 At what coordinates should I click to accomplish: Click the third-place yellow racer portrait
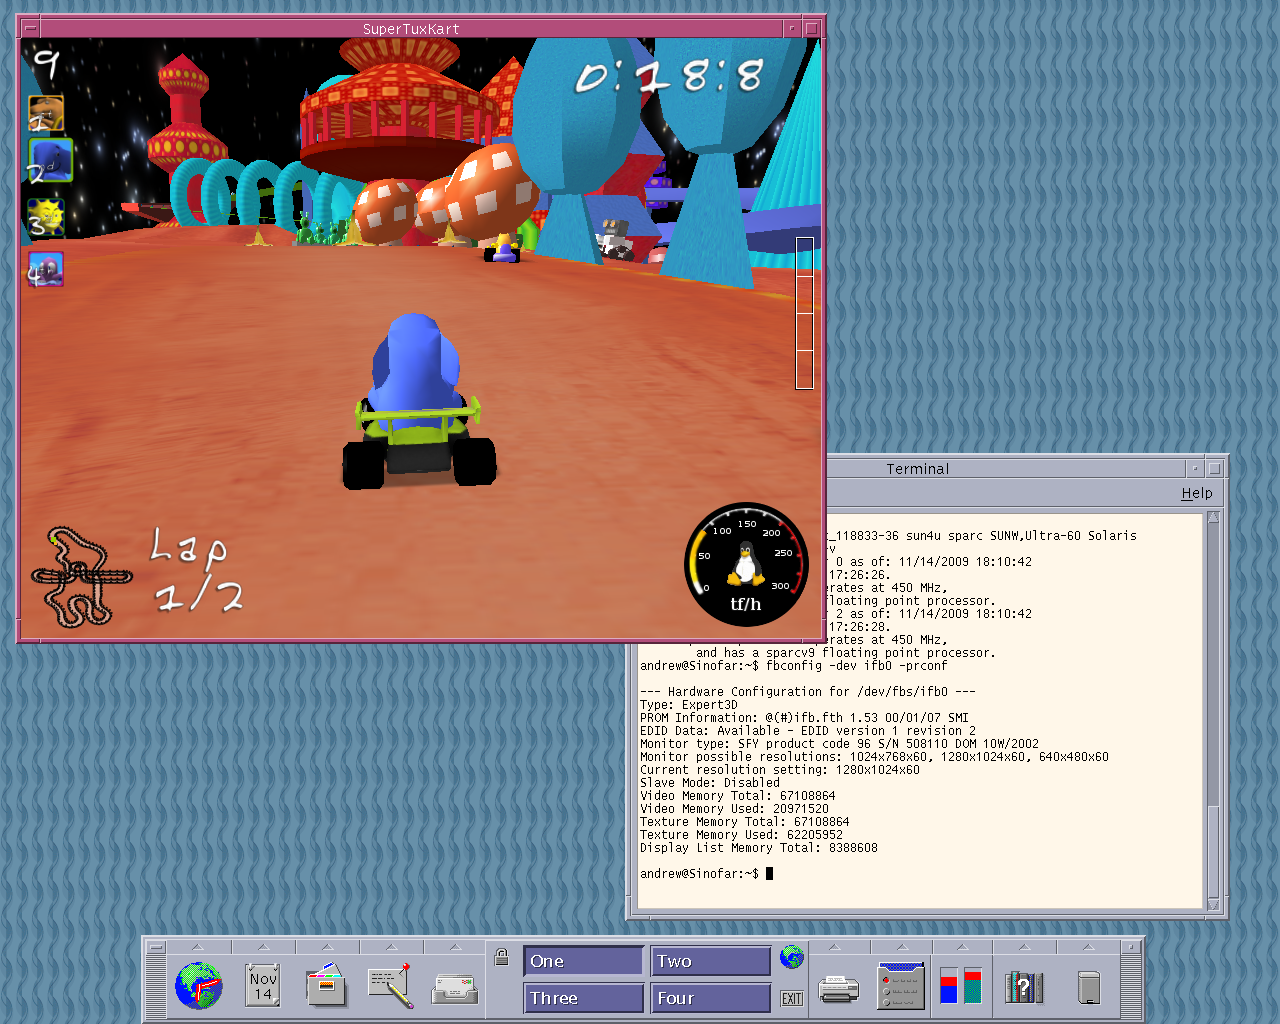[46, 218]
